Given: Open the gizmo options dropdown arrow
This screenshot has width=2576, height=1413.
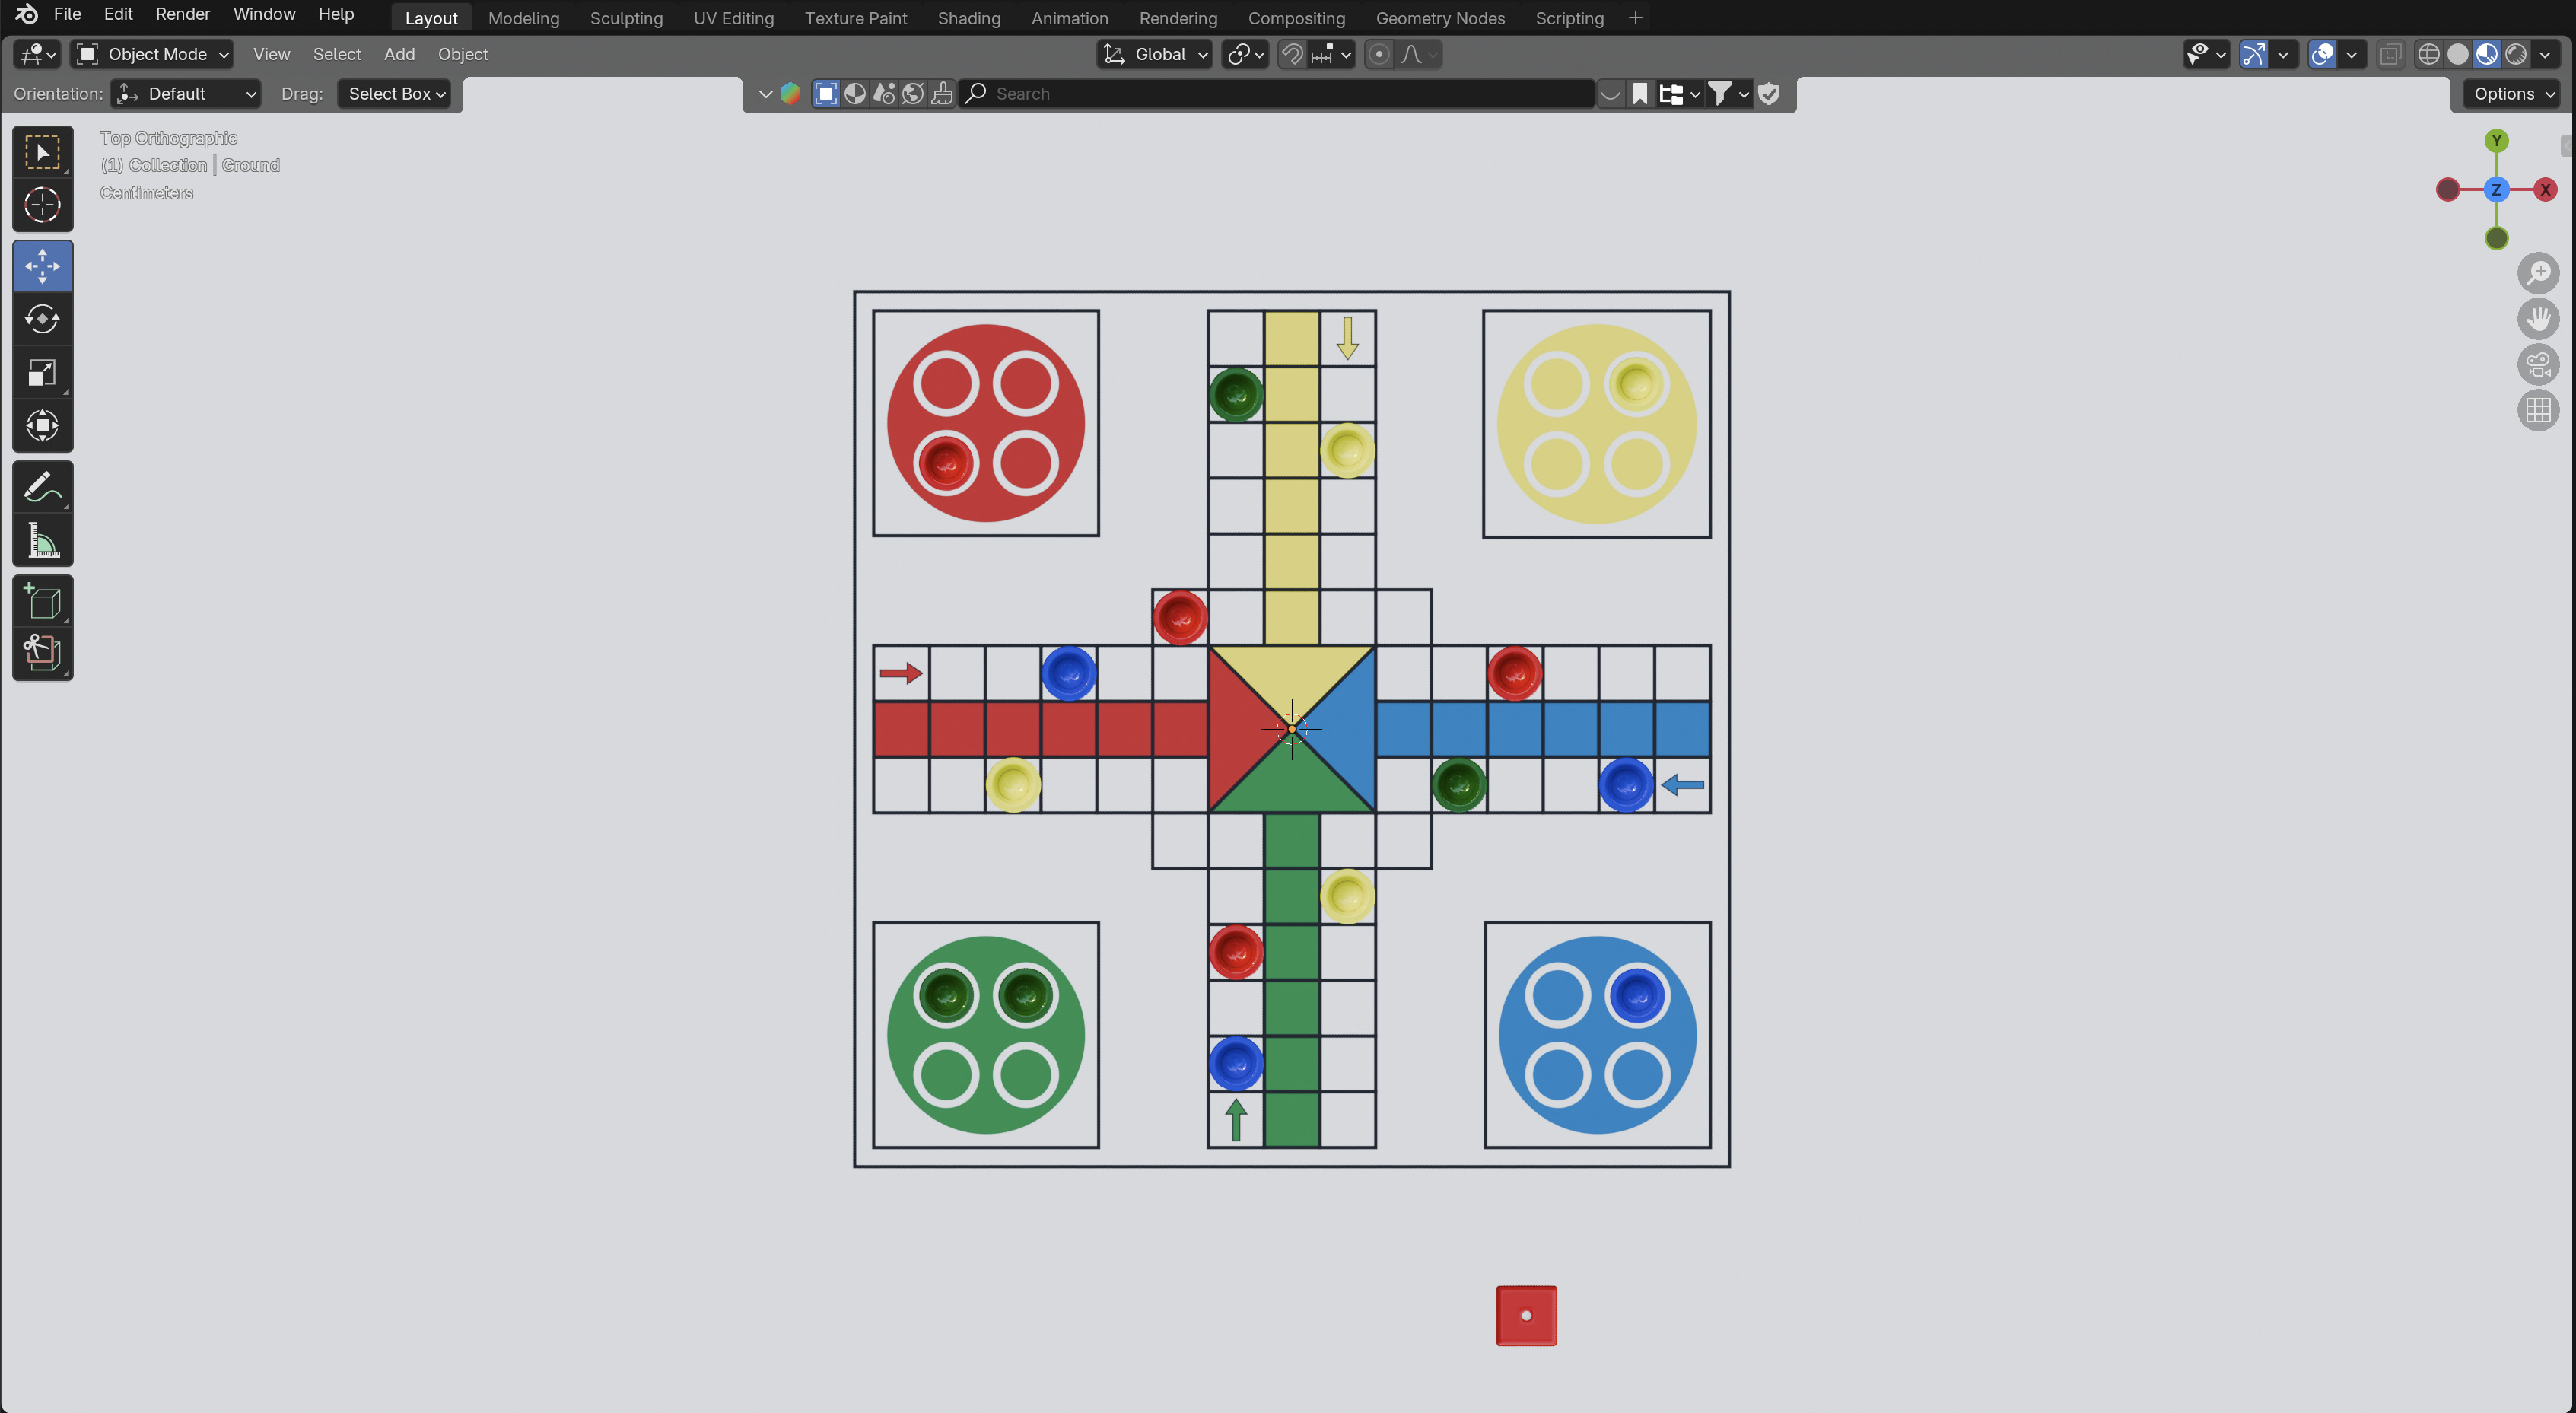Looking at the screenshot, I should [2283, 54].
